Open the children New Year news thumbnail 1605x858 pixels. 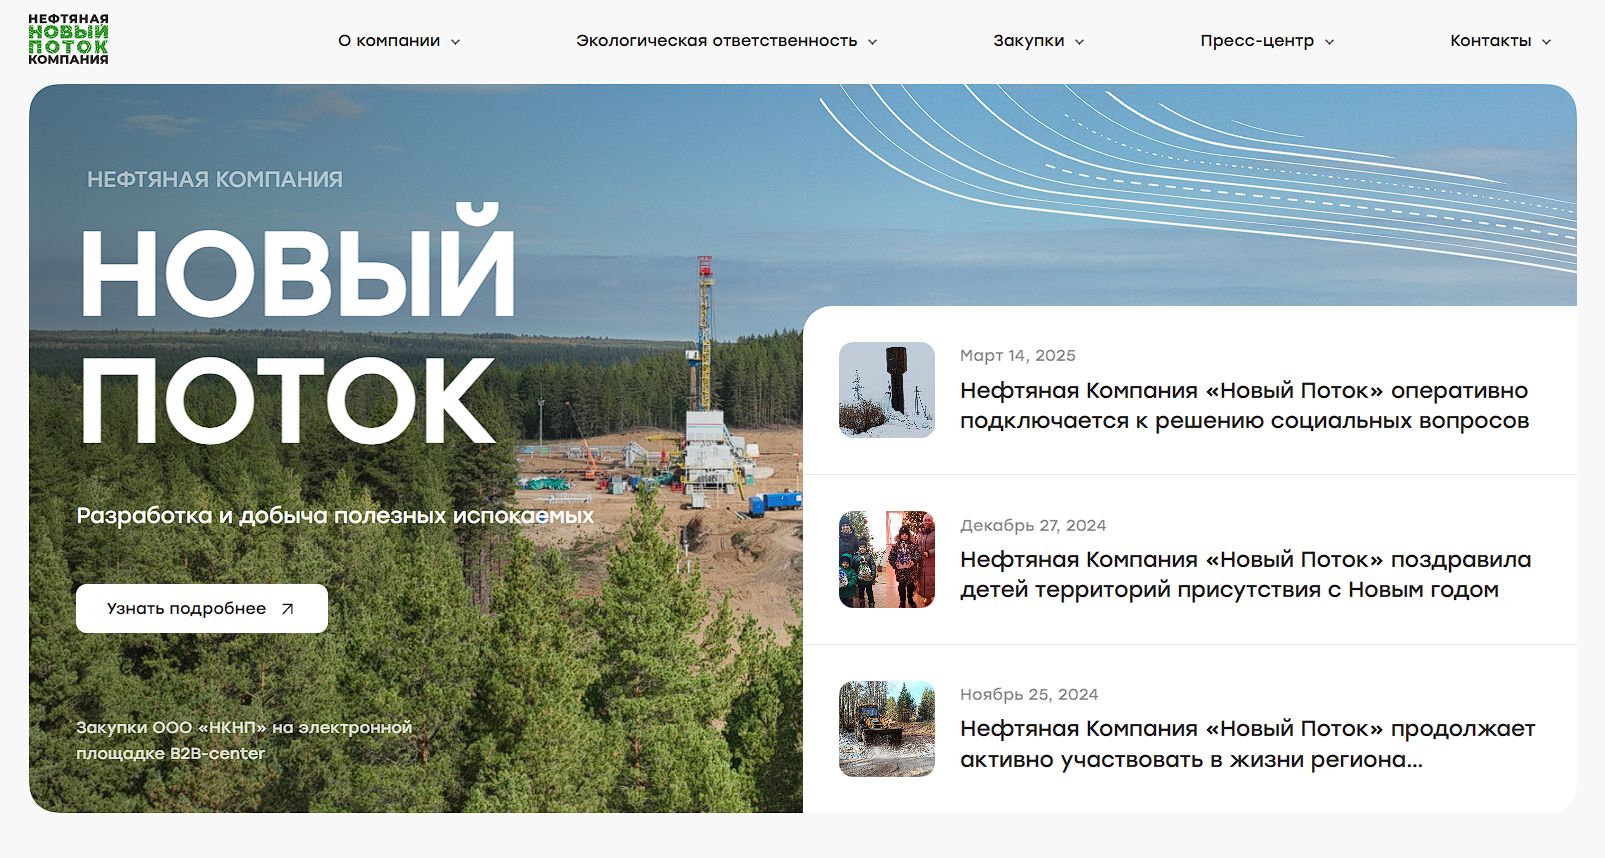pos(887,559)
